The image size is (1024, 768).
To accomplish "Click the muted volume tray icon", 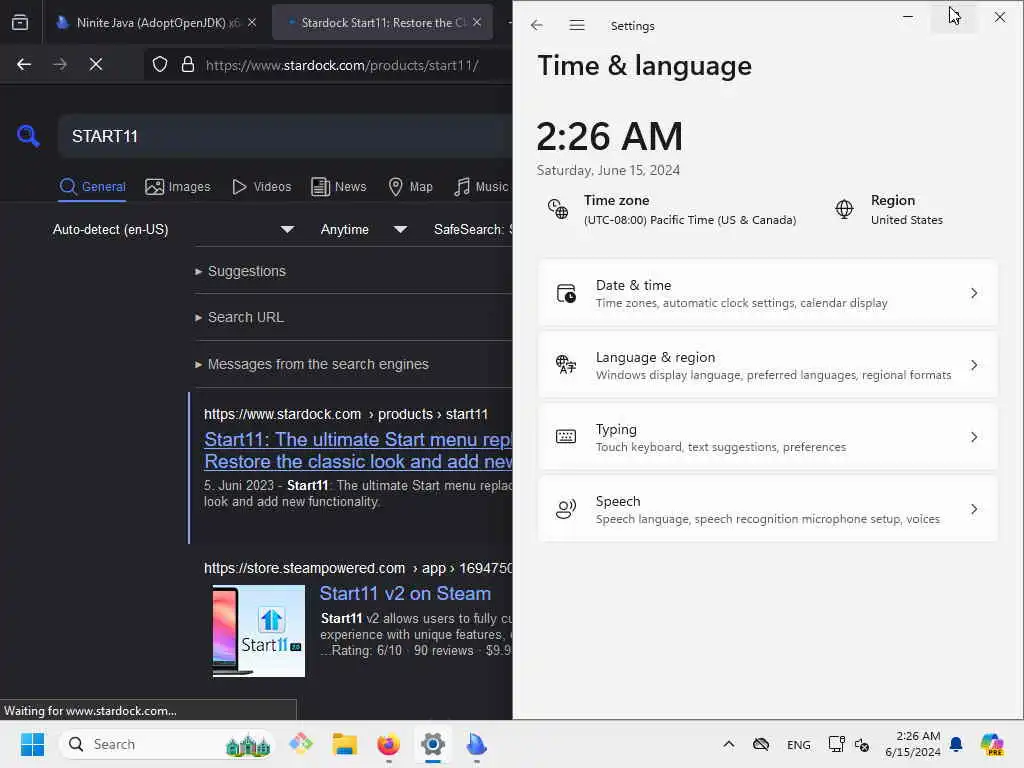I will 862,744.
